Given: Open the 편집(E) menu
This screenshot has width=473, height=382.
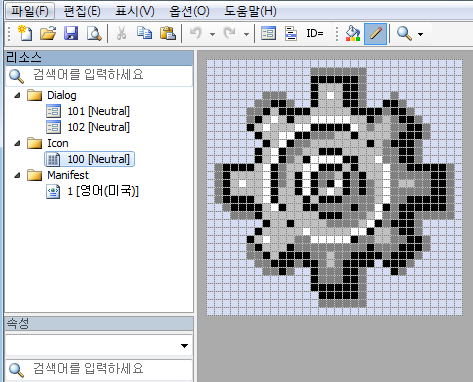Looking at the screenshot, I should point(82,11).
